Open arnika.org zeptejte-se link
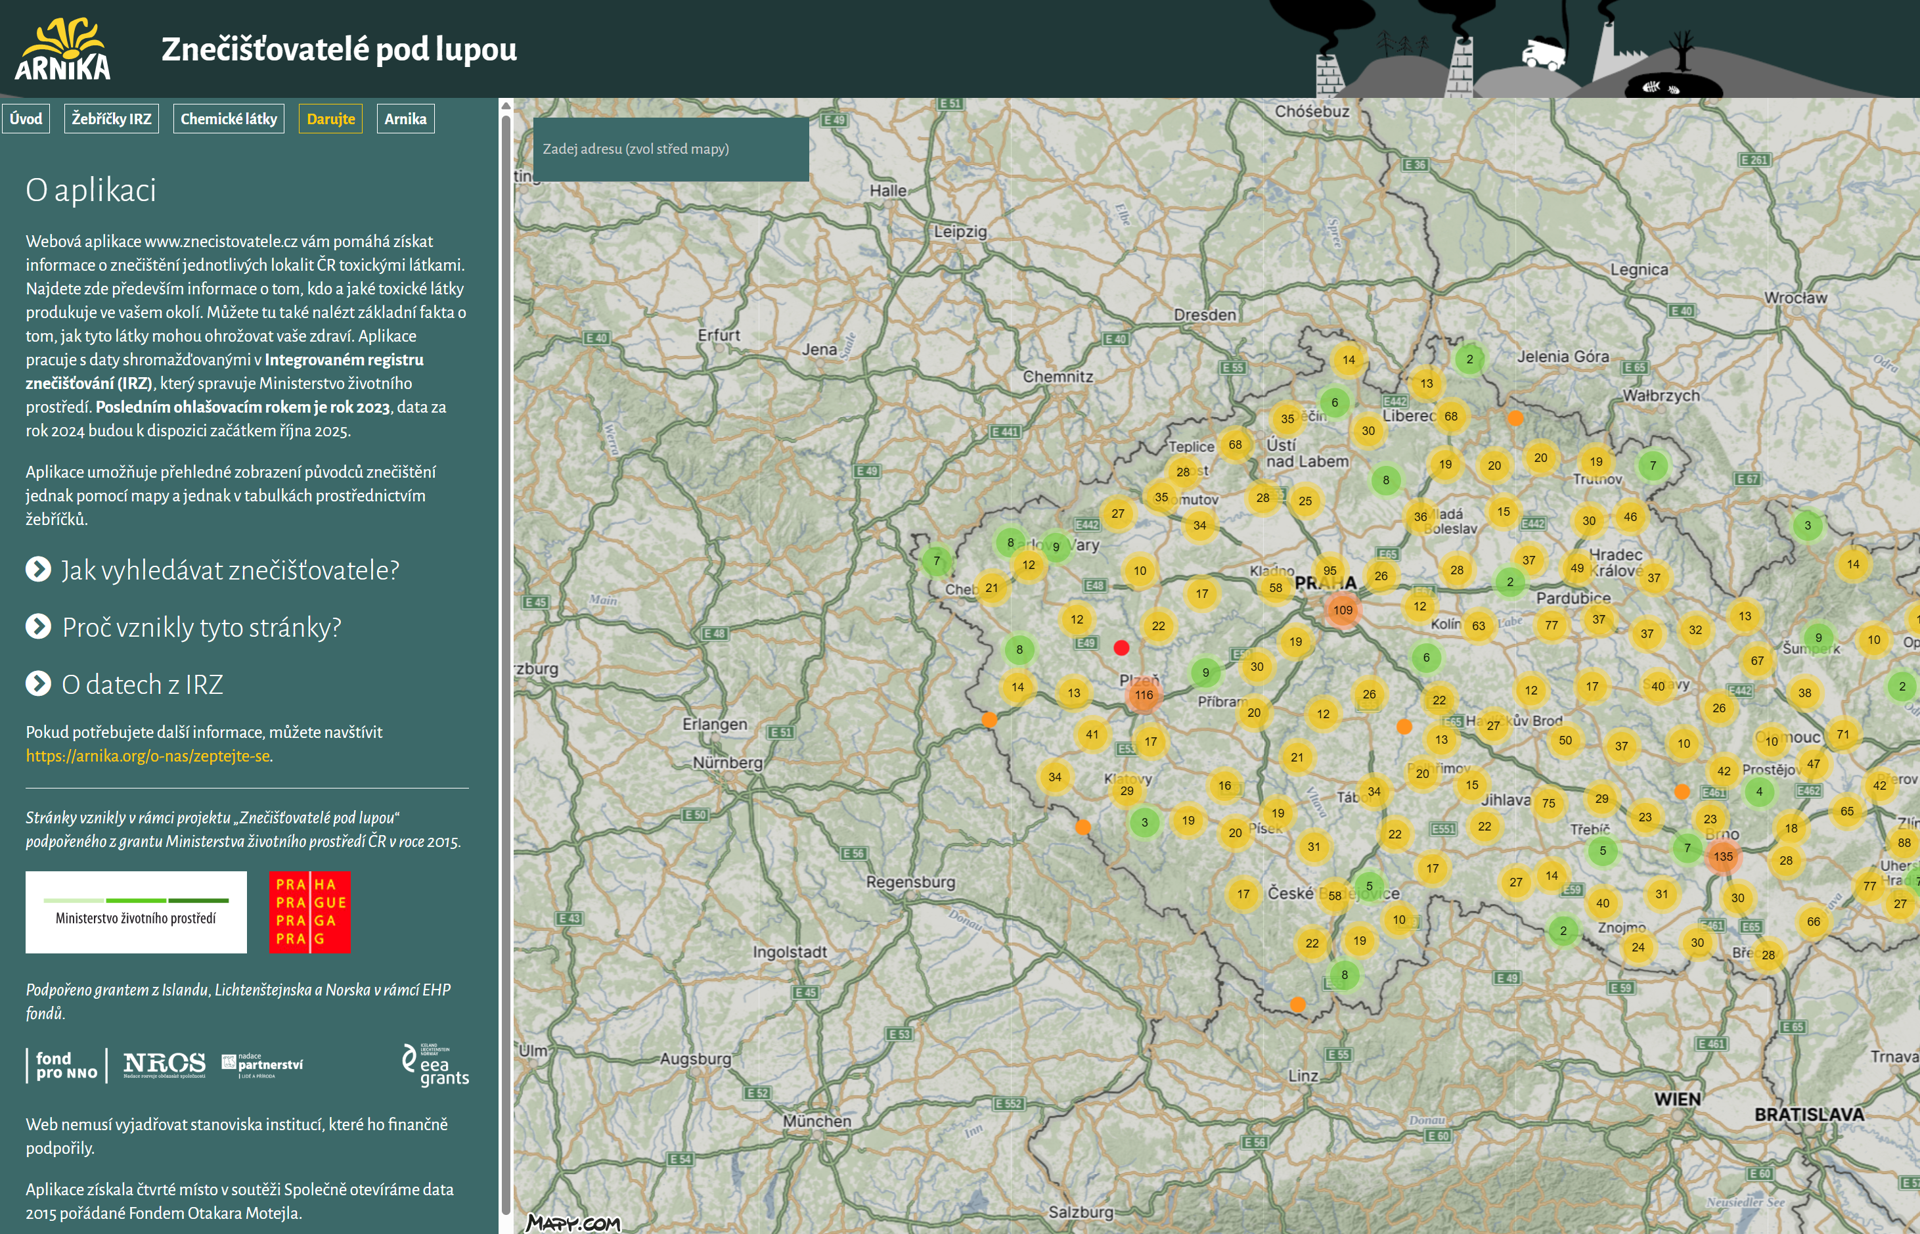Viewport: 1920px width, 1234px height. (x=148, y=756)
